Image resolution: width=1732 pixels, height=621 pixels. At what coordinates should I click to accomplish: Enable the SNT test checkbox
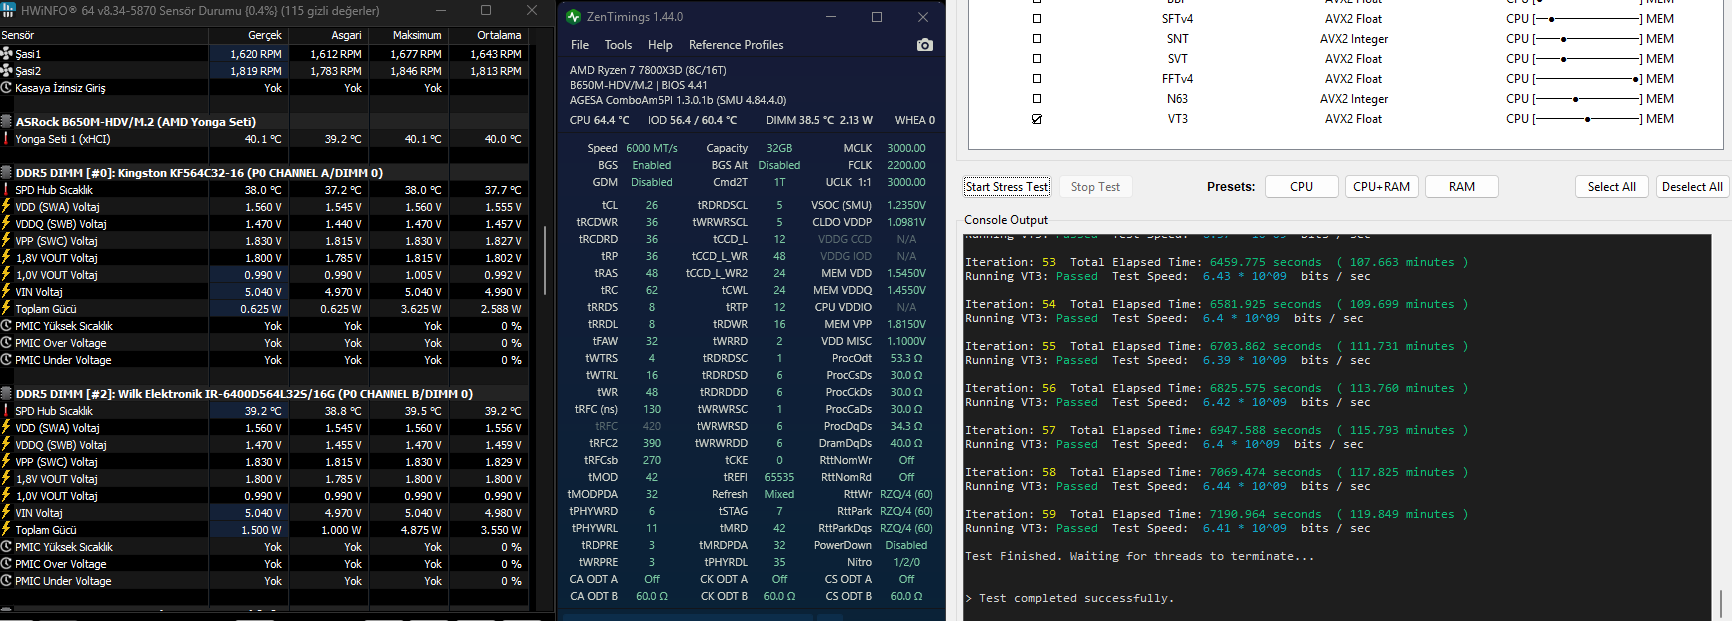pyautogui.click(x=1036, y=39)
